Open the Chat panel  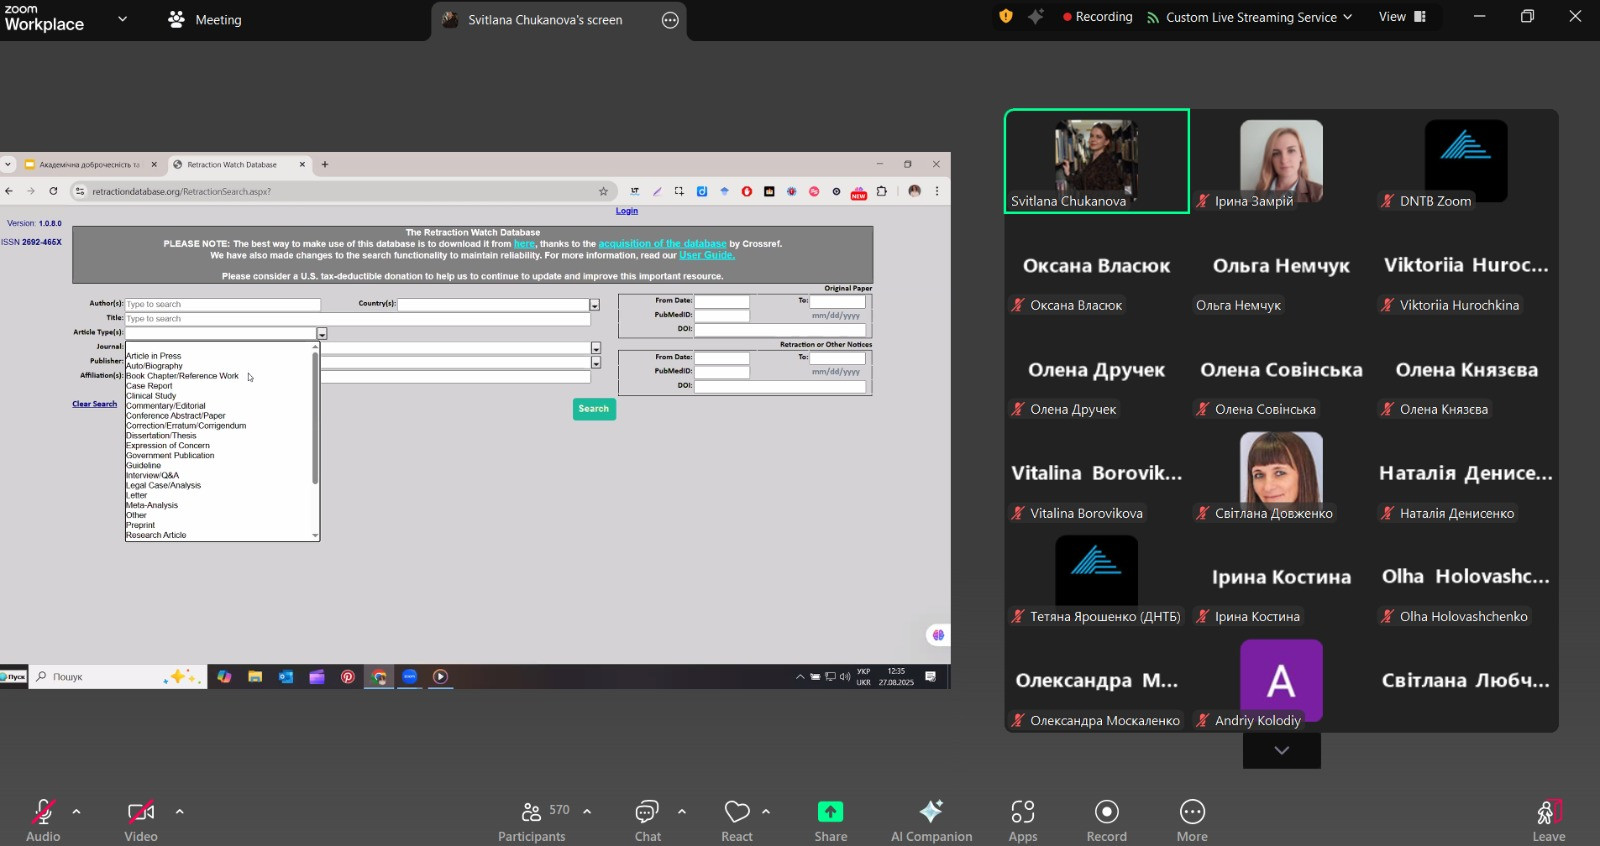[x=648, y=819]
